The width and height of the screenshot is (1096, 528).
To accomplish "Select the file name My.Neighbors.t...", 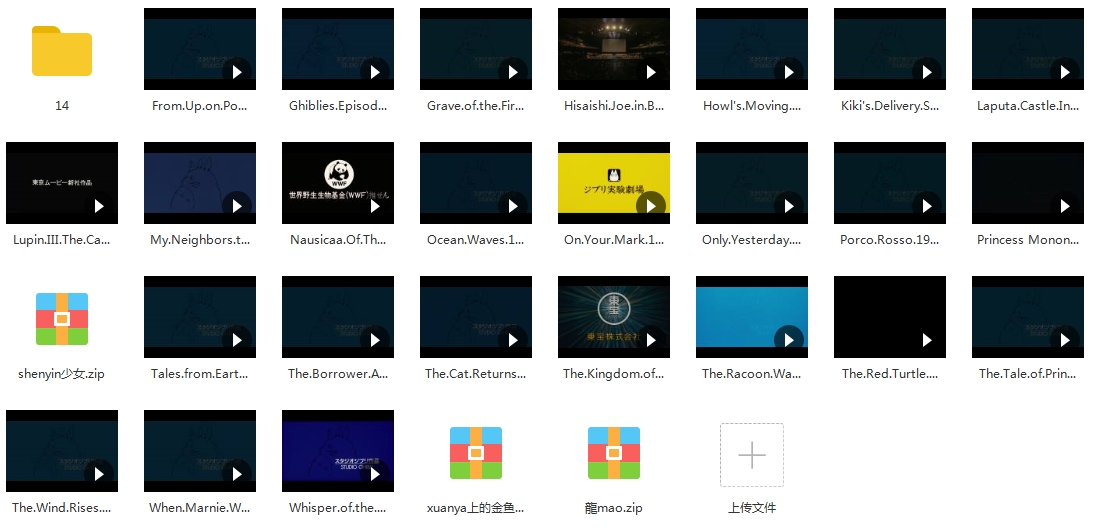I will point(200,240).
